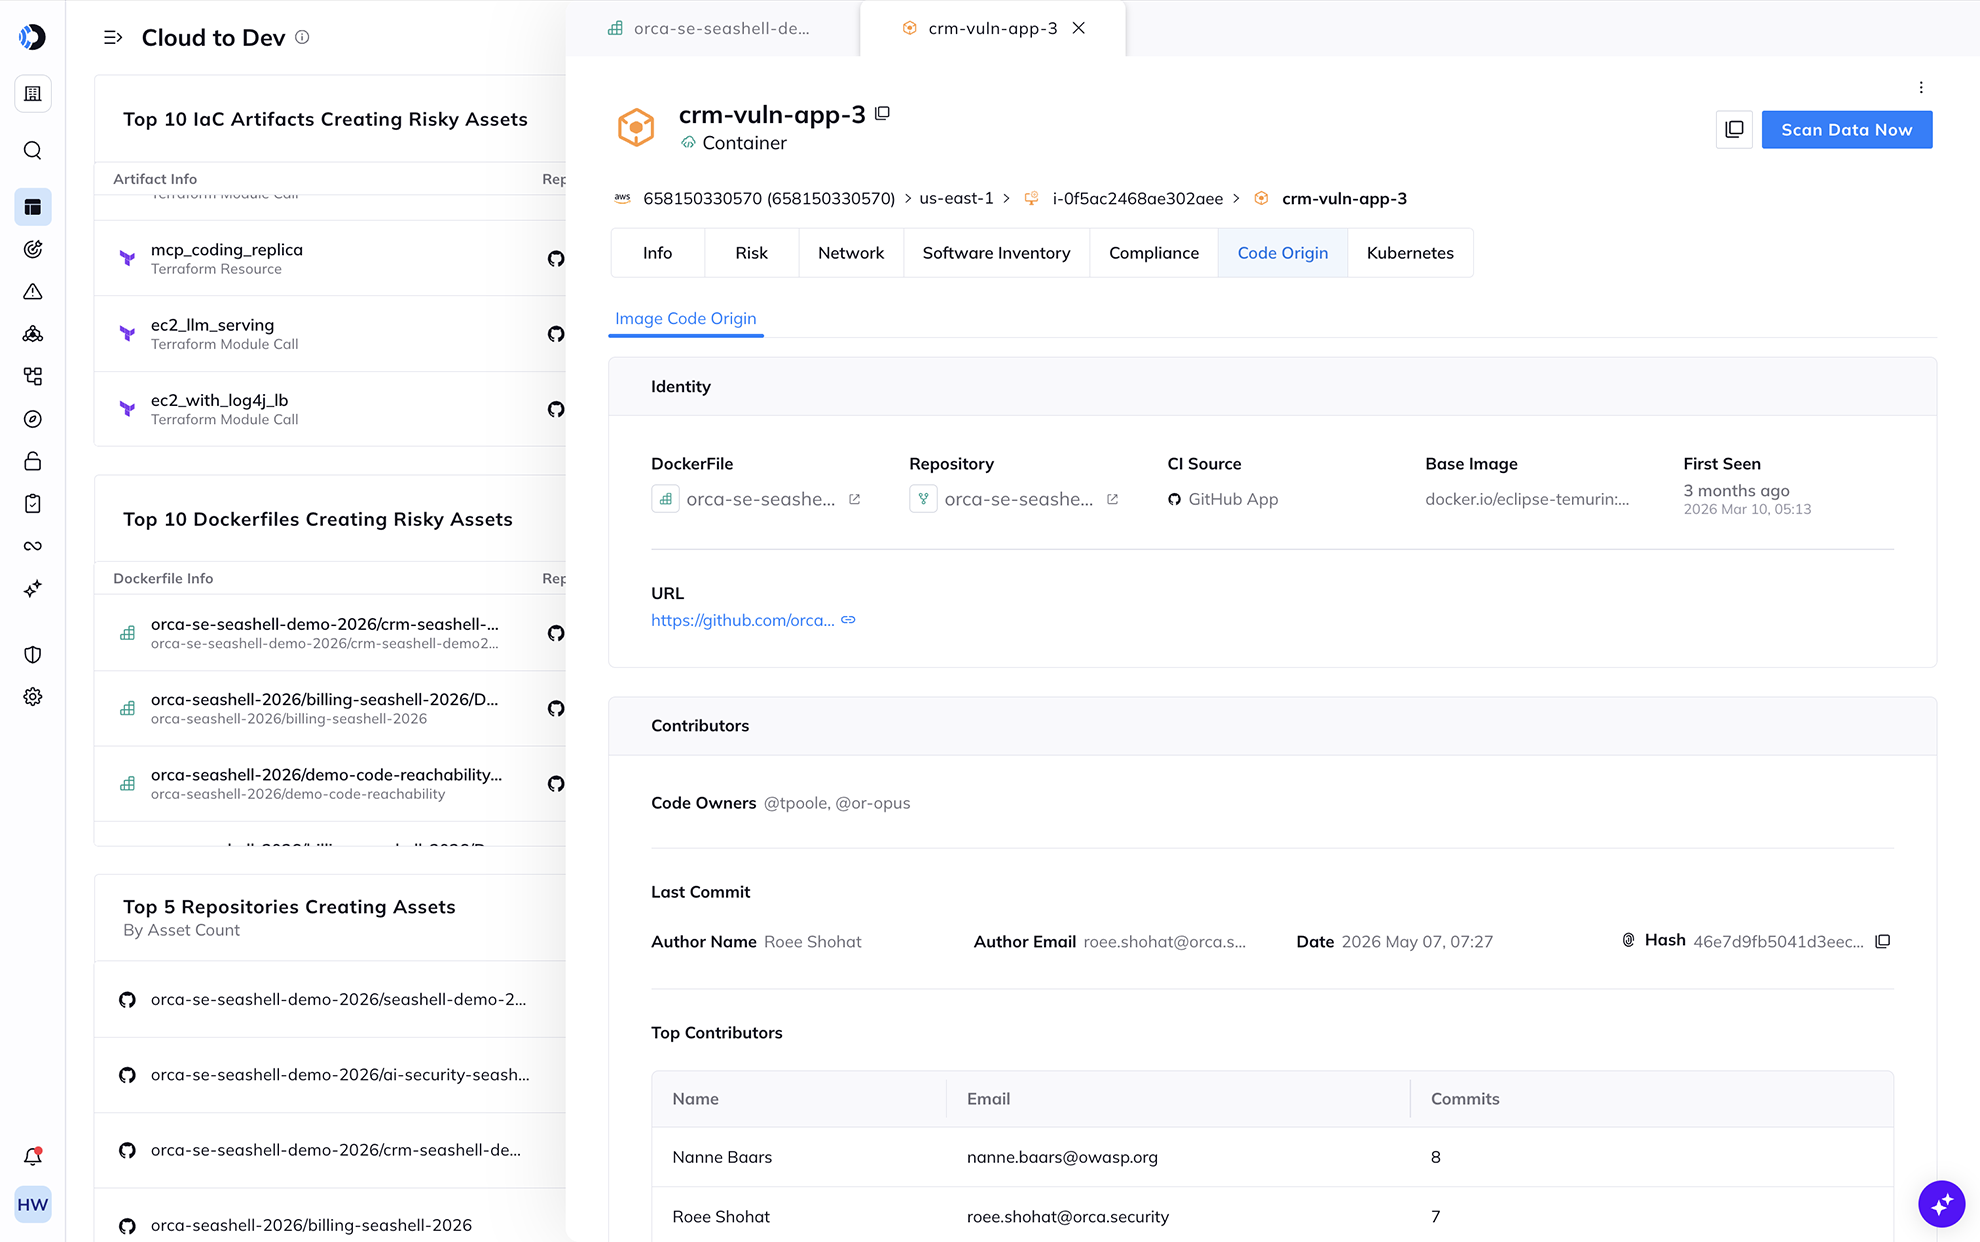Open the settings gear in sidebar
1980x1242 pixels.
[33, 697]
